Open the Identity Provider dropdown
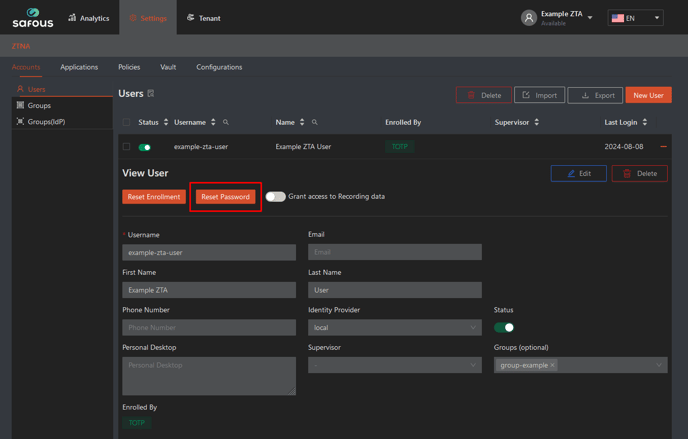The width and height of the screenshot is (688, 439). [394, 327]
